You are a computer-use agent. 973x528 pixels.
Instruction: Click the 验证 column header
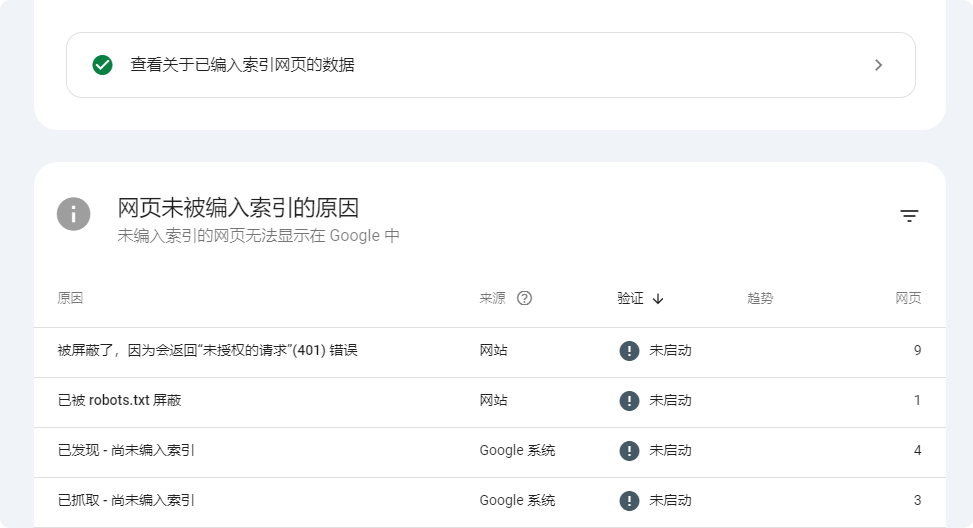pyautogui.click(x=630, y=298)
